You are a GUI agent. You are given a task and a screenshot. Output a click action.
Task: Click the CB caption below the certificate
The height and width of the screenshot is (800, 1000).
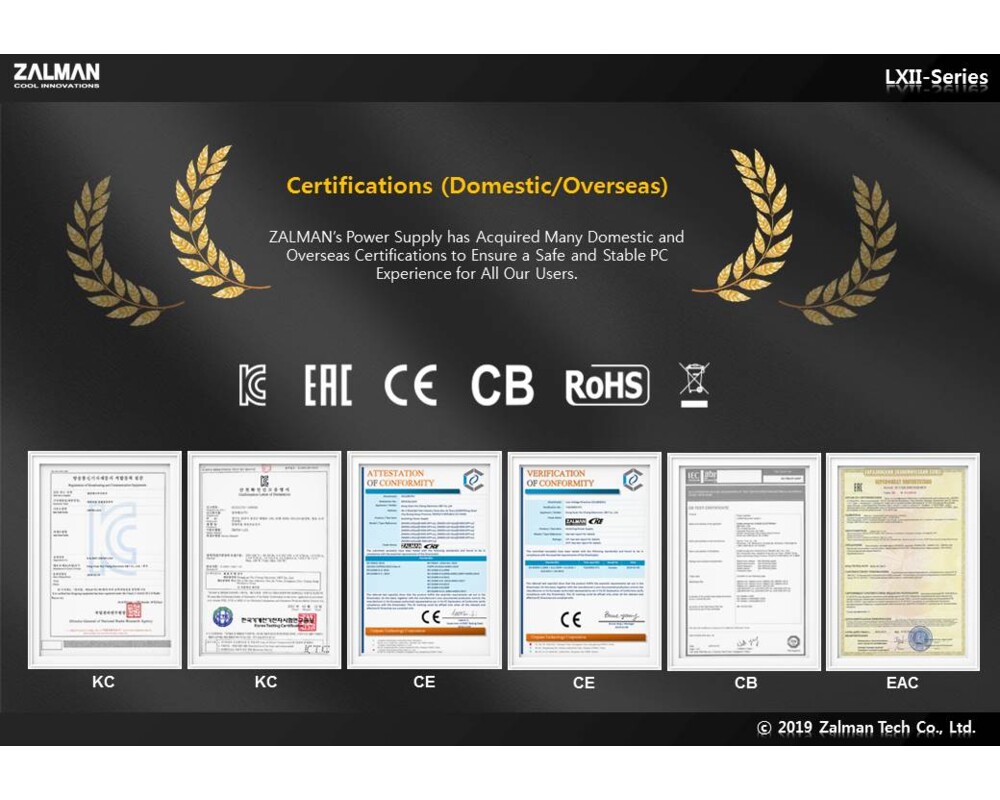(745, 683)
